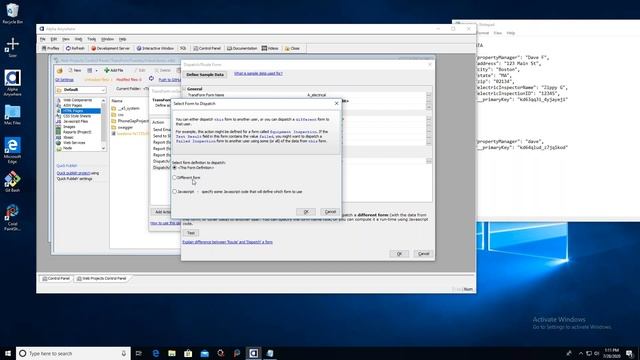Open the Mac Files desktop folder

[12, 115]
